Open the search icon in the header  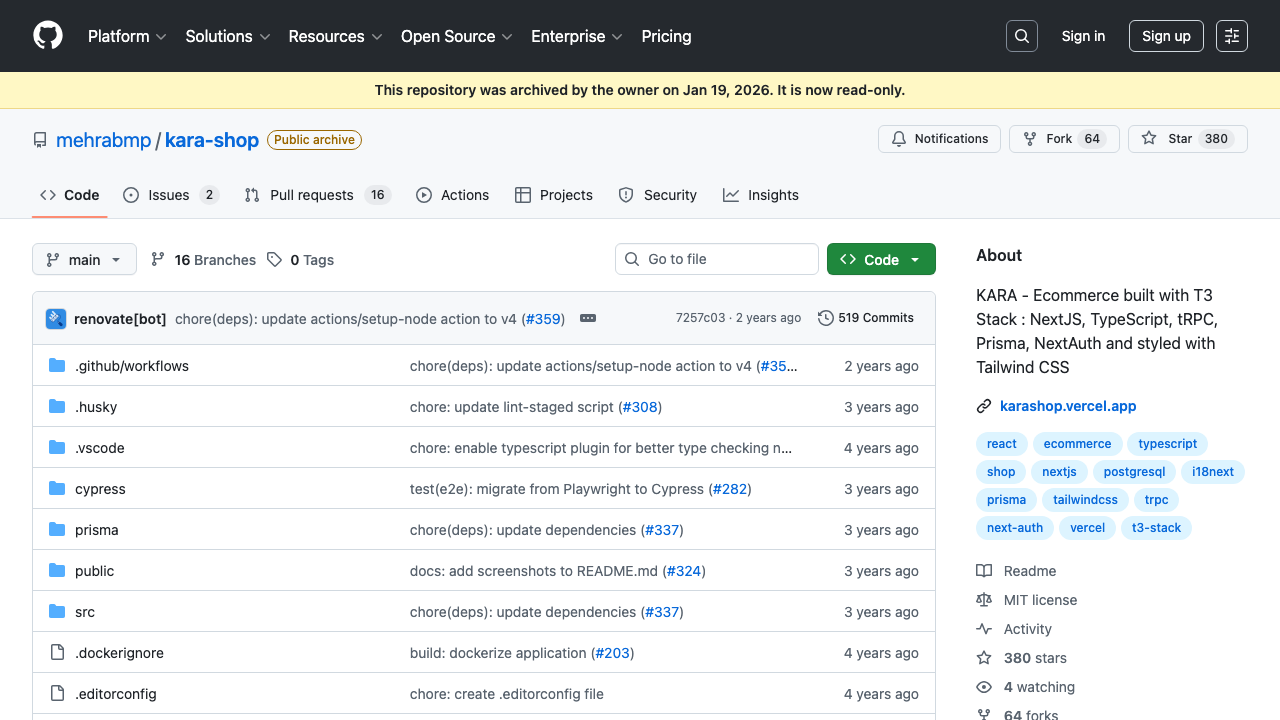click(x=1021, y=36)
